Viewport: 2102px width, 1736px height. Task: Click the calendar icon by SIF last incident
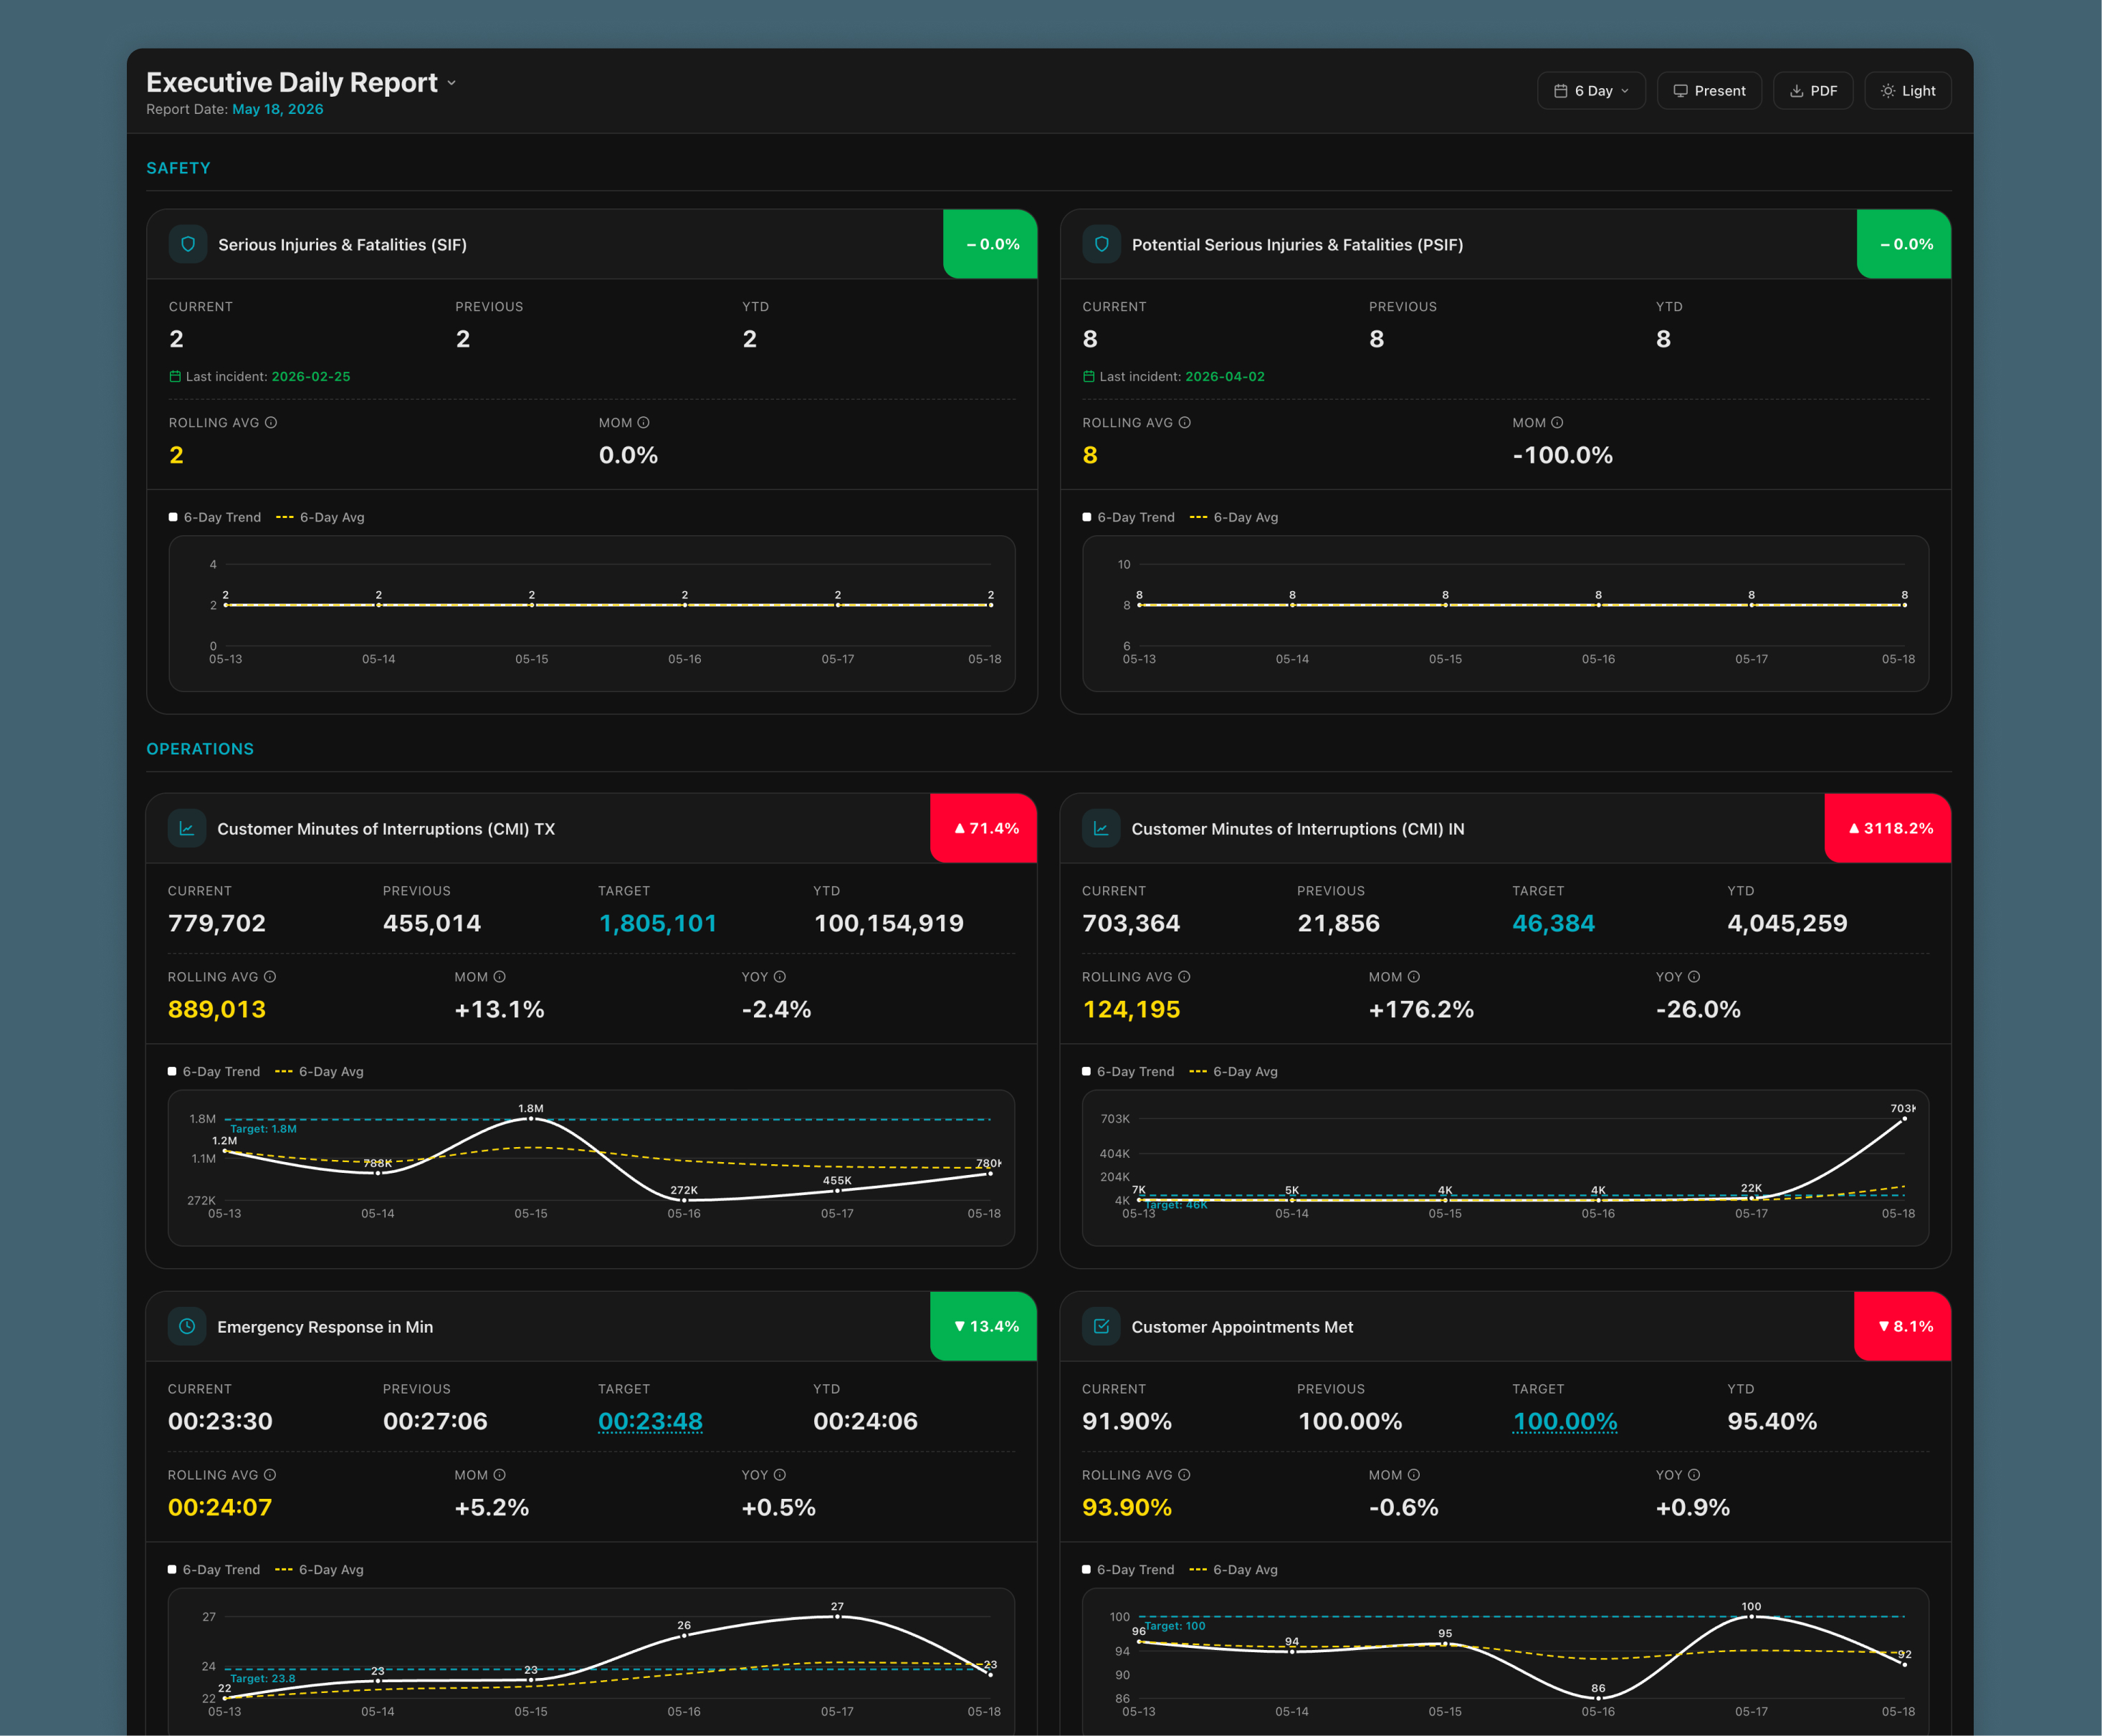pyautogui.click(x=175, y=377)
